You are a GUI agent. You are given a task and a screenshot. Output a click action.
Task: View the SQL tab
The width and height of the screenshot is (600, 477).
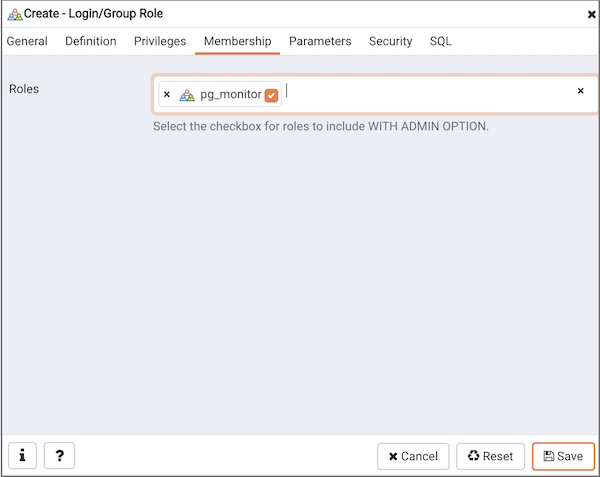pyautogui.click(x=440, y=41)
